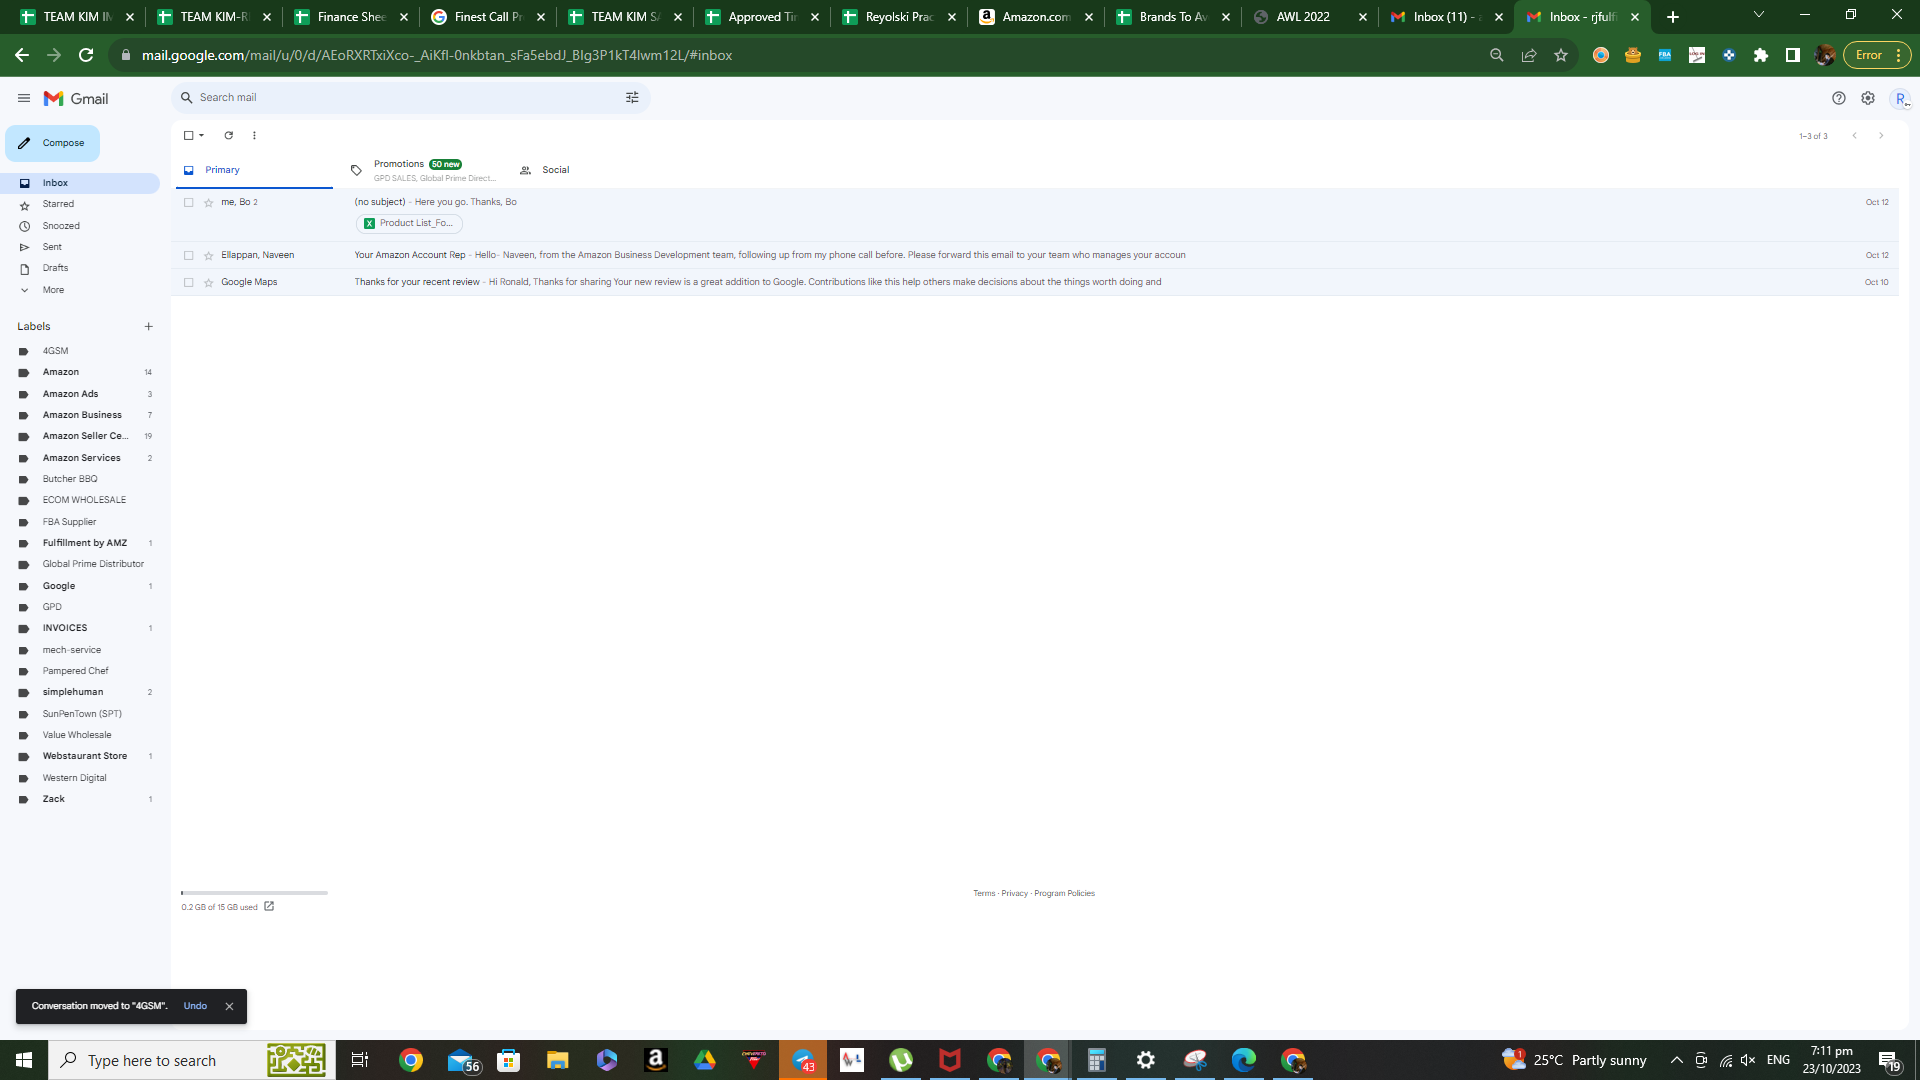Switch to the Primary tab

(x=254, y=171)
